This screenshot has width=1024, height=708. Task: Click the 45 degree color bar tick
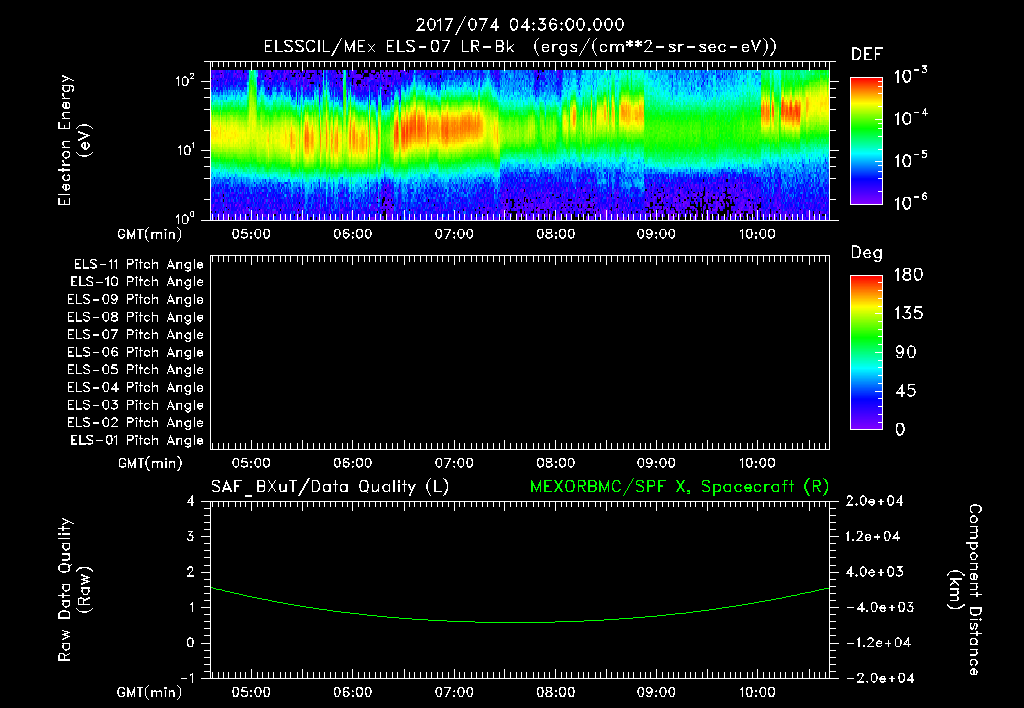tap(906, 391)
